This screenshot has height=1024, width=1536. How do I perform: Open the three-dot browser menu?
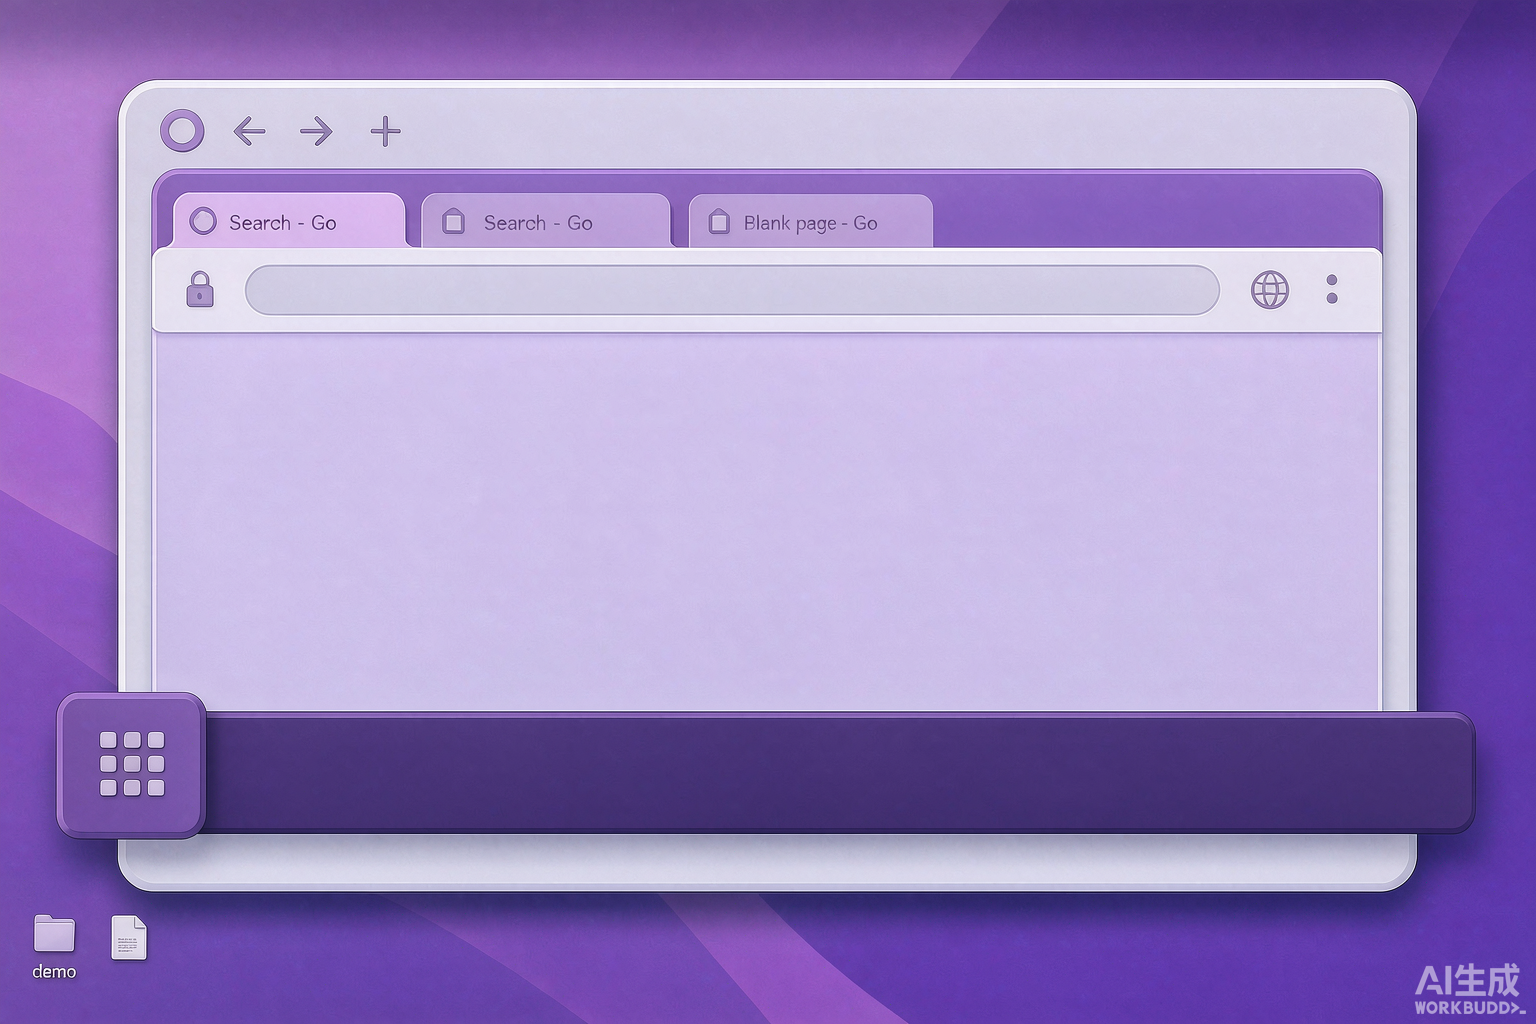1332,289
